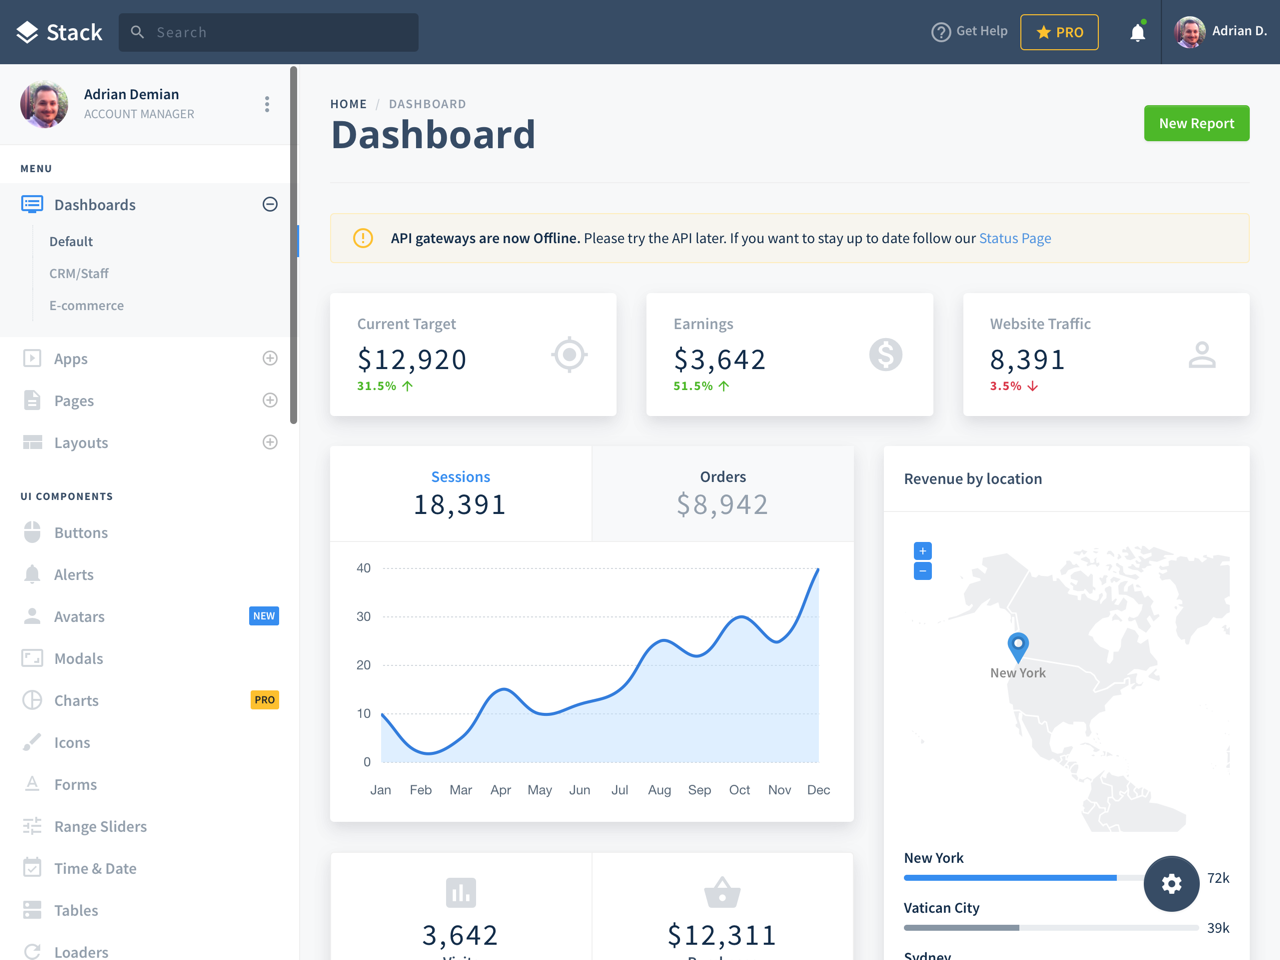
Task: Select the Sessions tab
Action: tap(460, 493)
